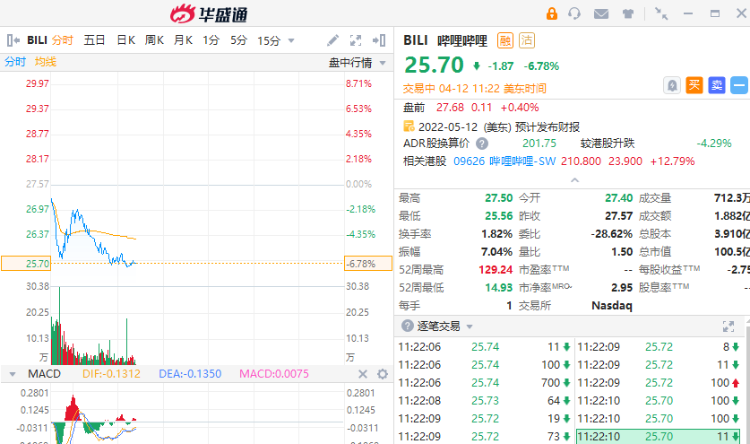Image resolution: width=750 pixels, height=444 pixels.
Task: Switch to the 日K chart tab
Action: (125, 41)
